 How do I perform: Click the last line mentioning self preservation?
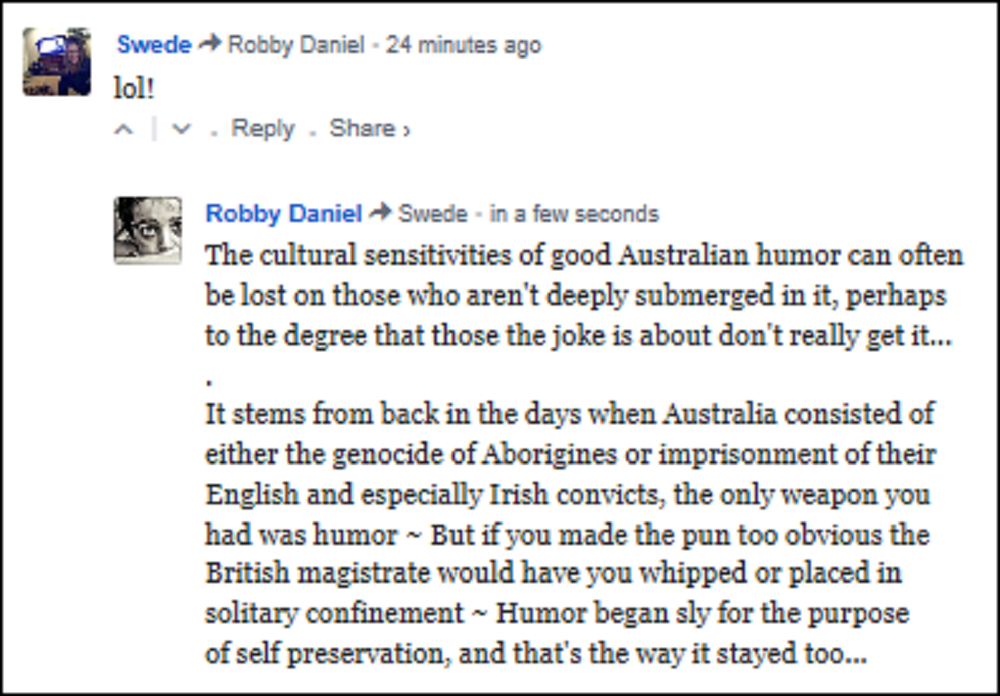535,655
